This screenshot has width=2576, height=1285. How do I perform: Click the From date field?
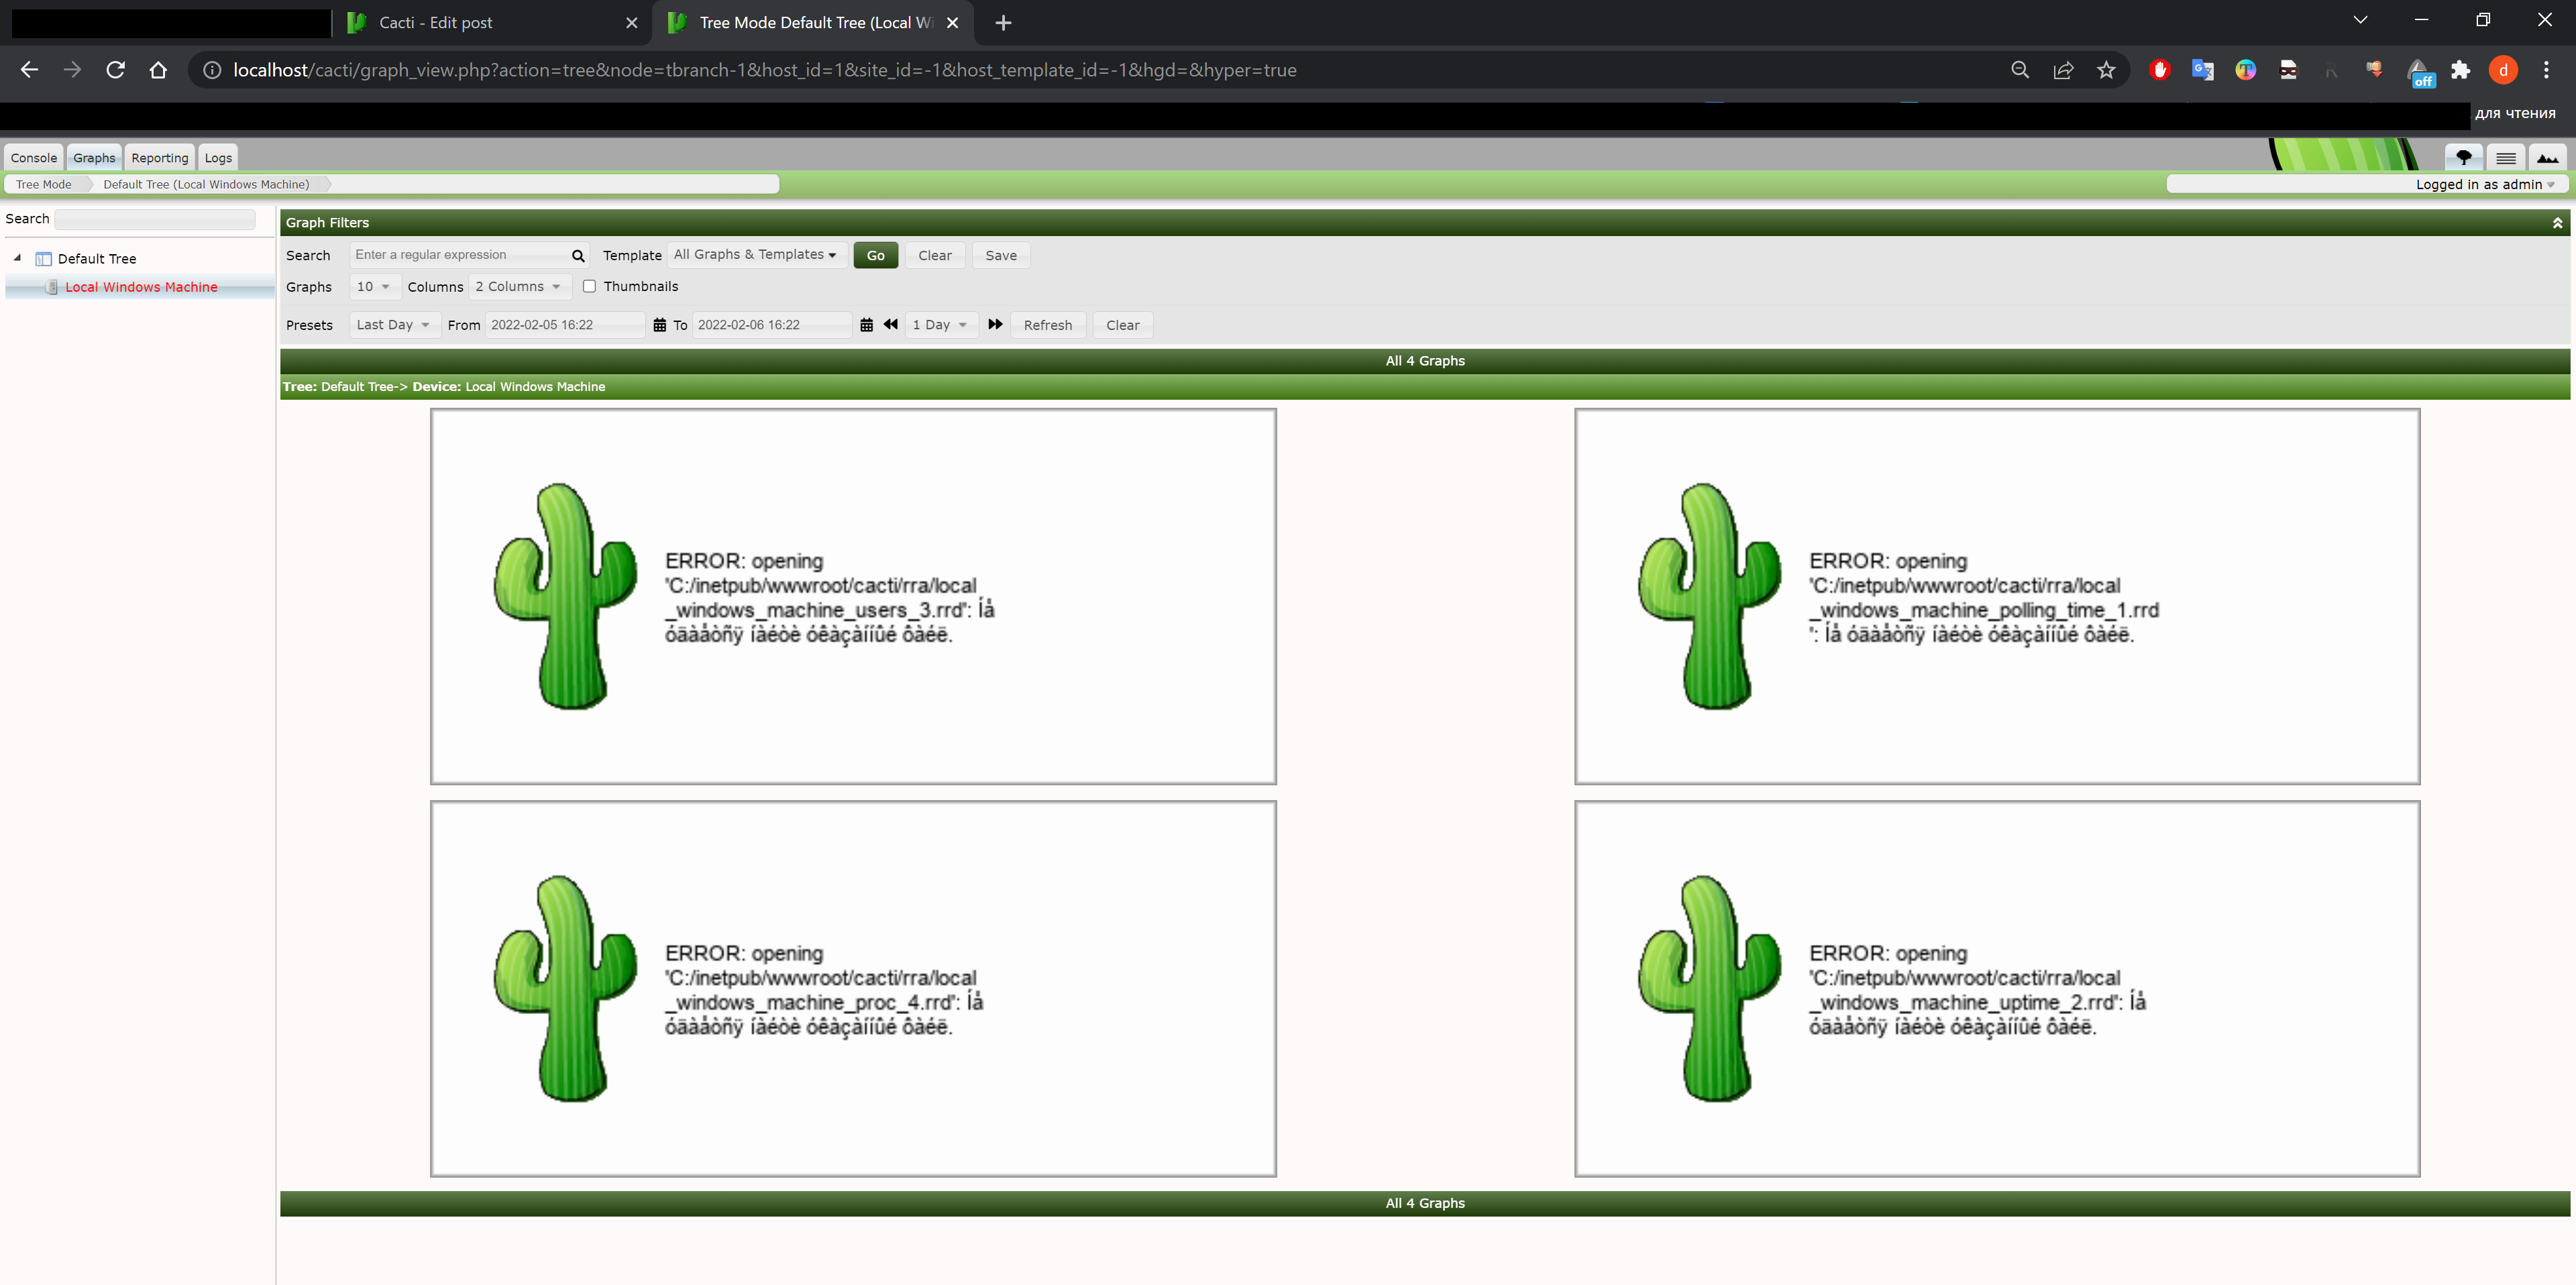tap(565, 325)
